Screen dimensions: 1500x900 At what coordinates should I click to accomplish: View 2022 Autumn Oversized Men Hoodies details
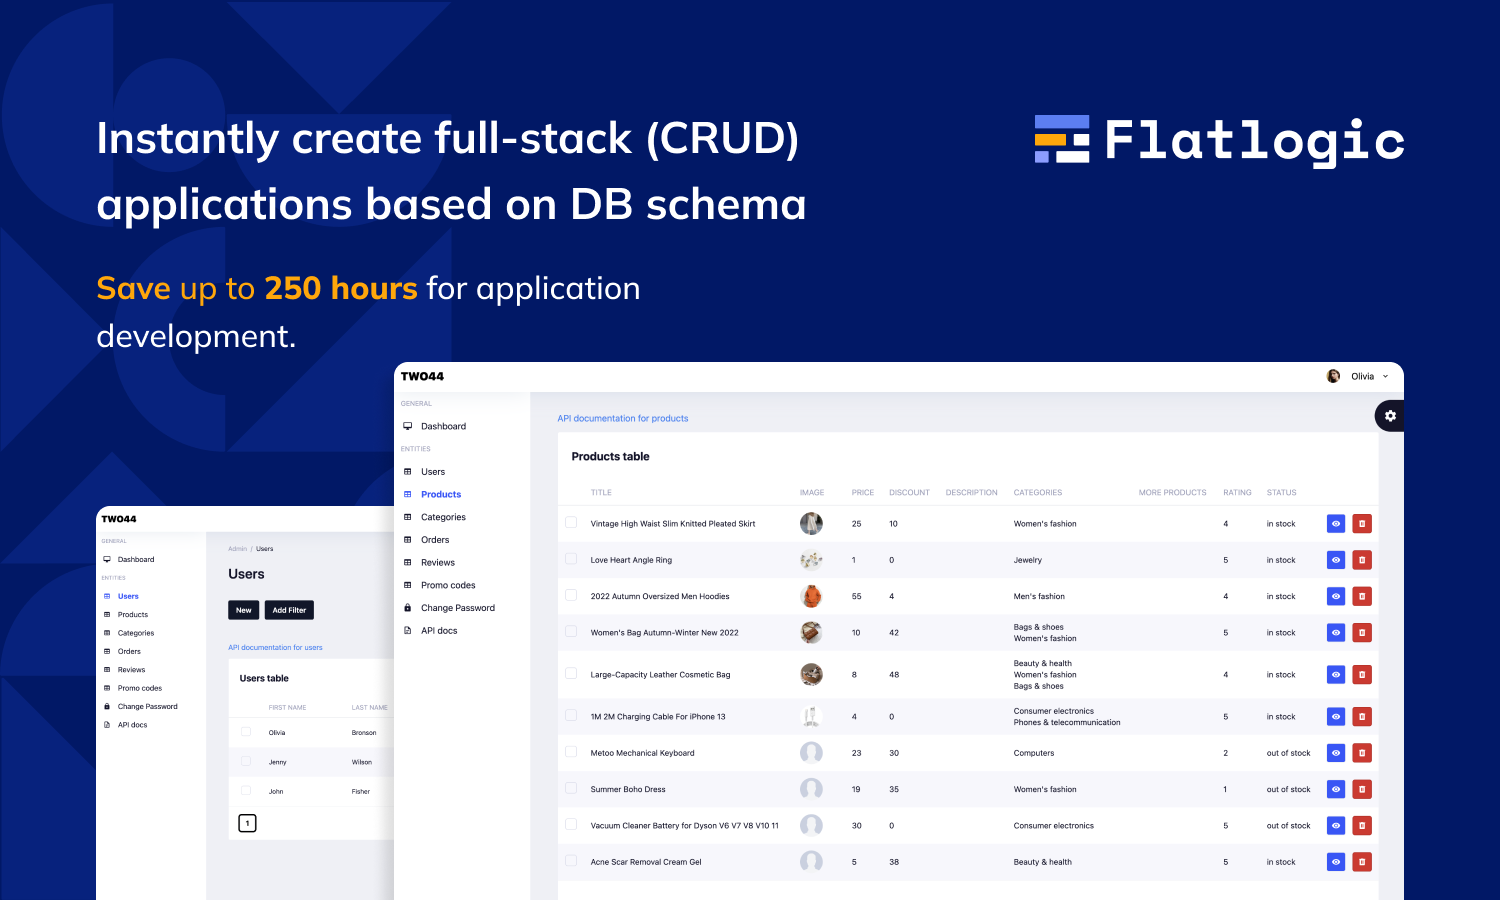[x=1336, y=596]
